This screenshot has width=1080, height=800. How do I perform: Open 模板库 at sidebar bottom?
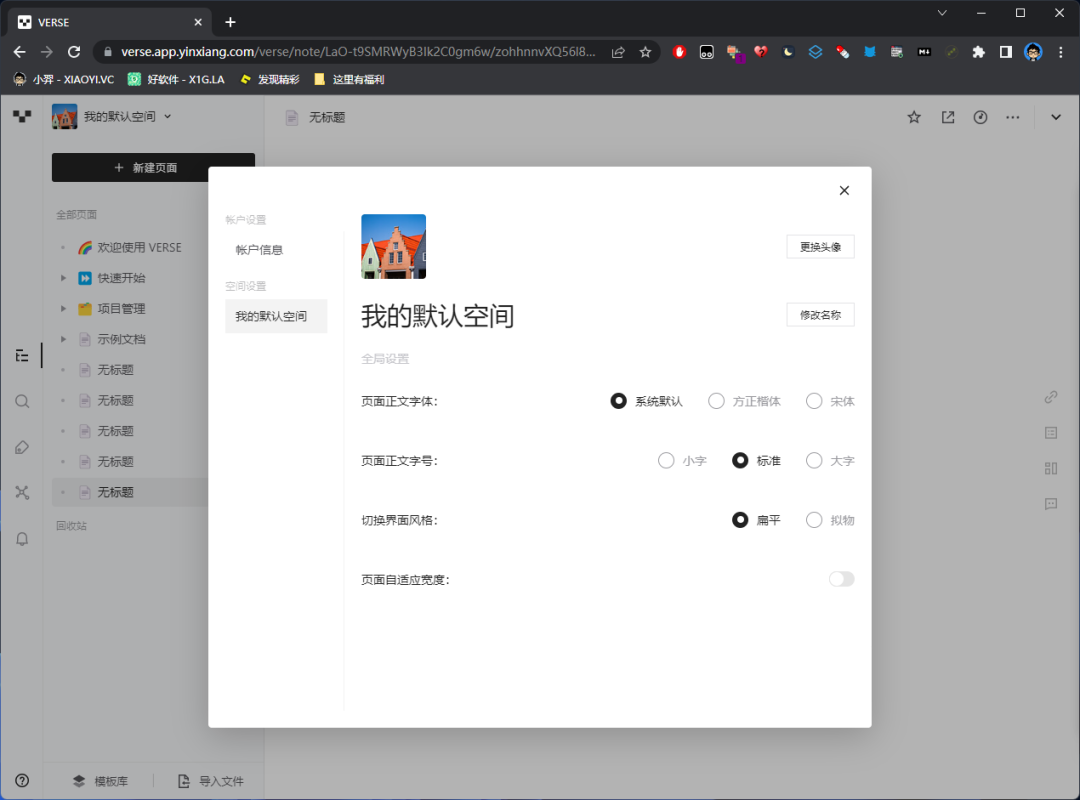[x=101, y=781]
